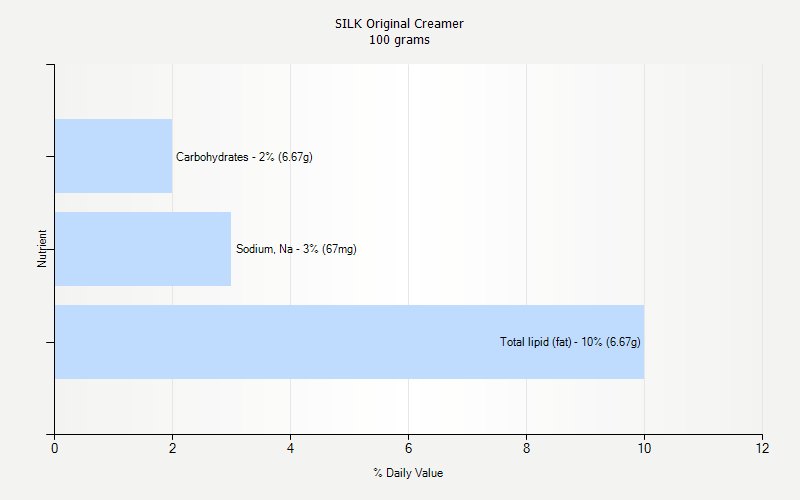Image resolution: width=800 pixels, height=500 pixels.
Task: Select the Sodium, Na - 3% (67mg) label
Action: [x=296, y=249]
